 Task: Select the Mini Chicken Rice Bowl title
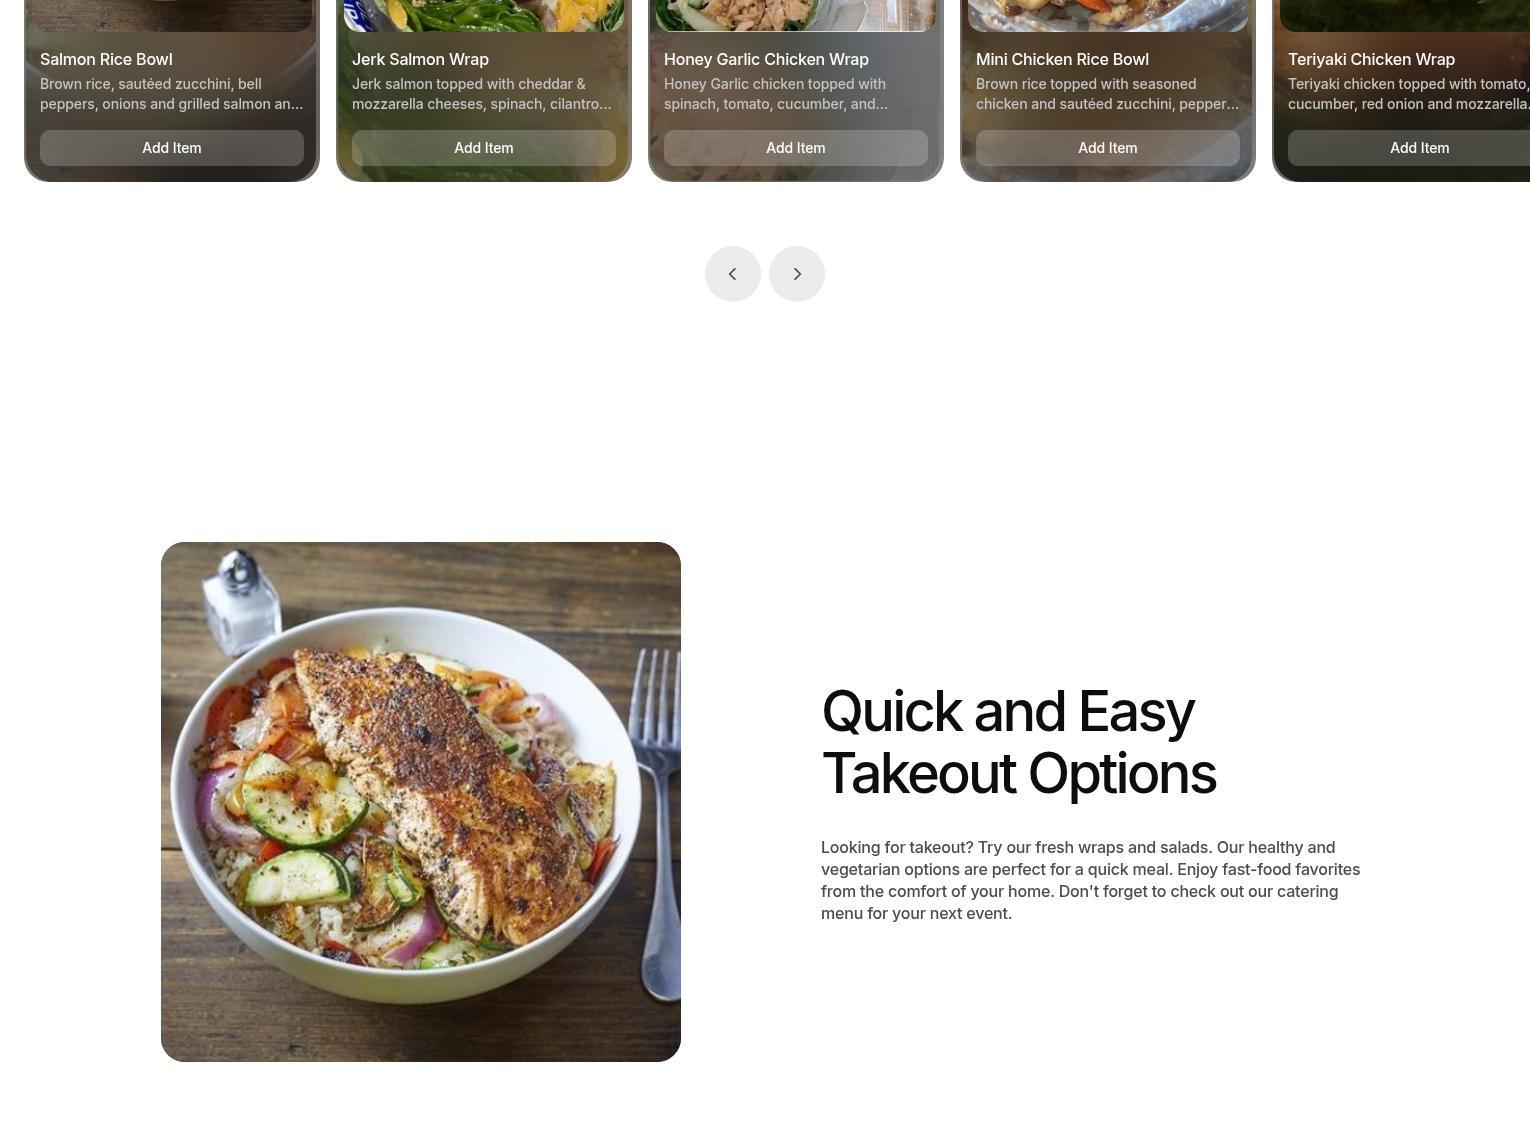pyautogui.click(x=1062, y=60)
